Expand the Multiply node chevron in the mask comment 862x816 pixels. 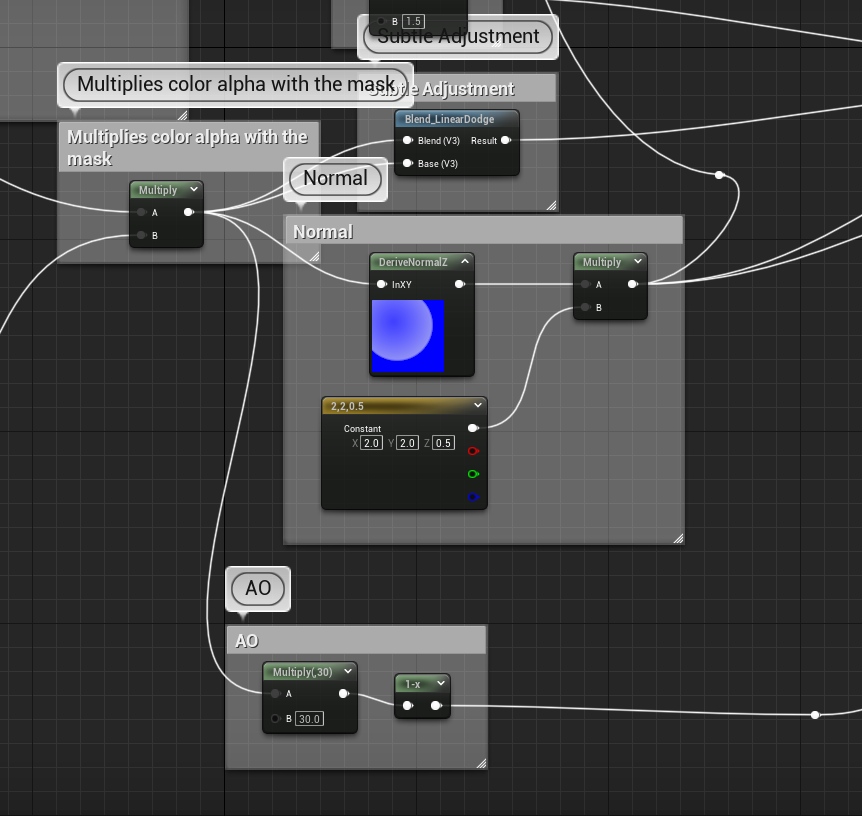click(194, 189)
